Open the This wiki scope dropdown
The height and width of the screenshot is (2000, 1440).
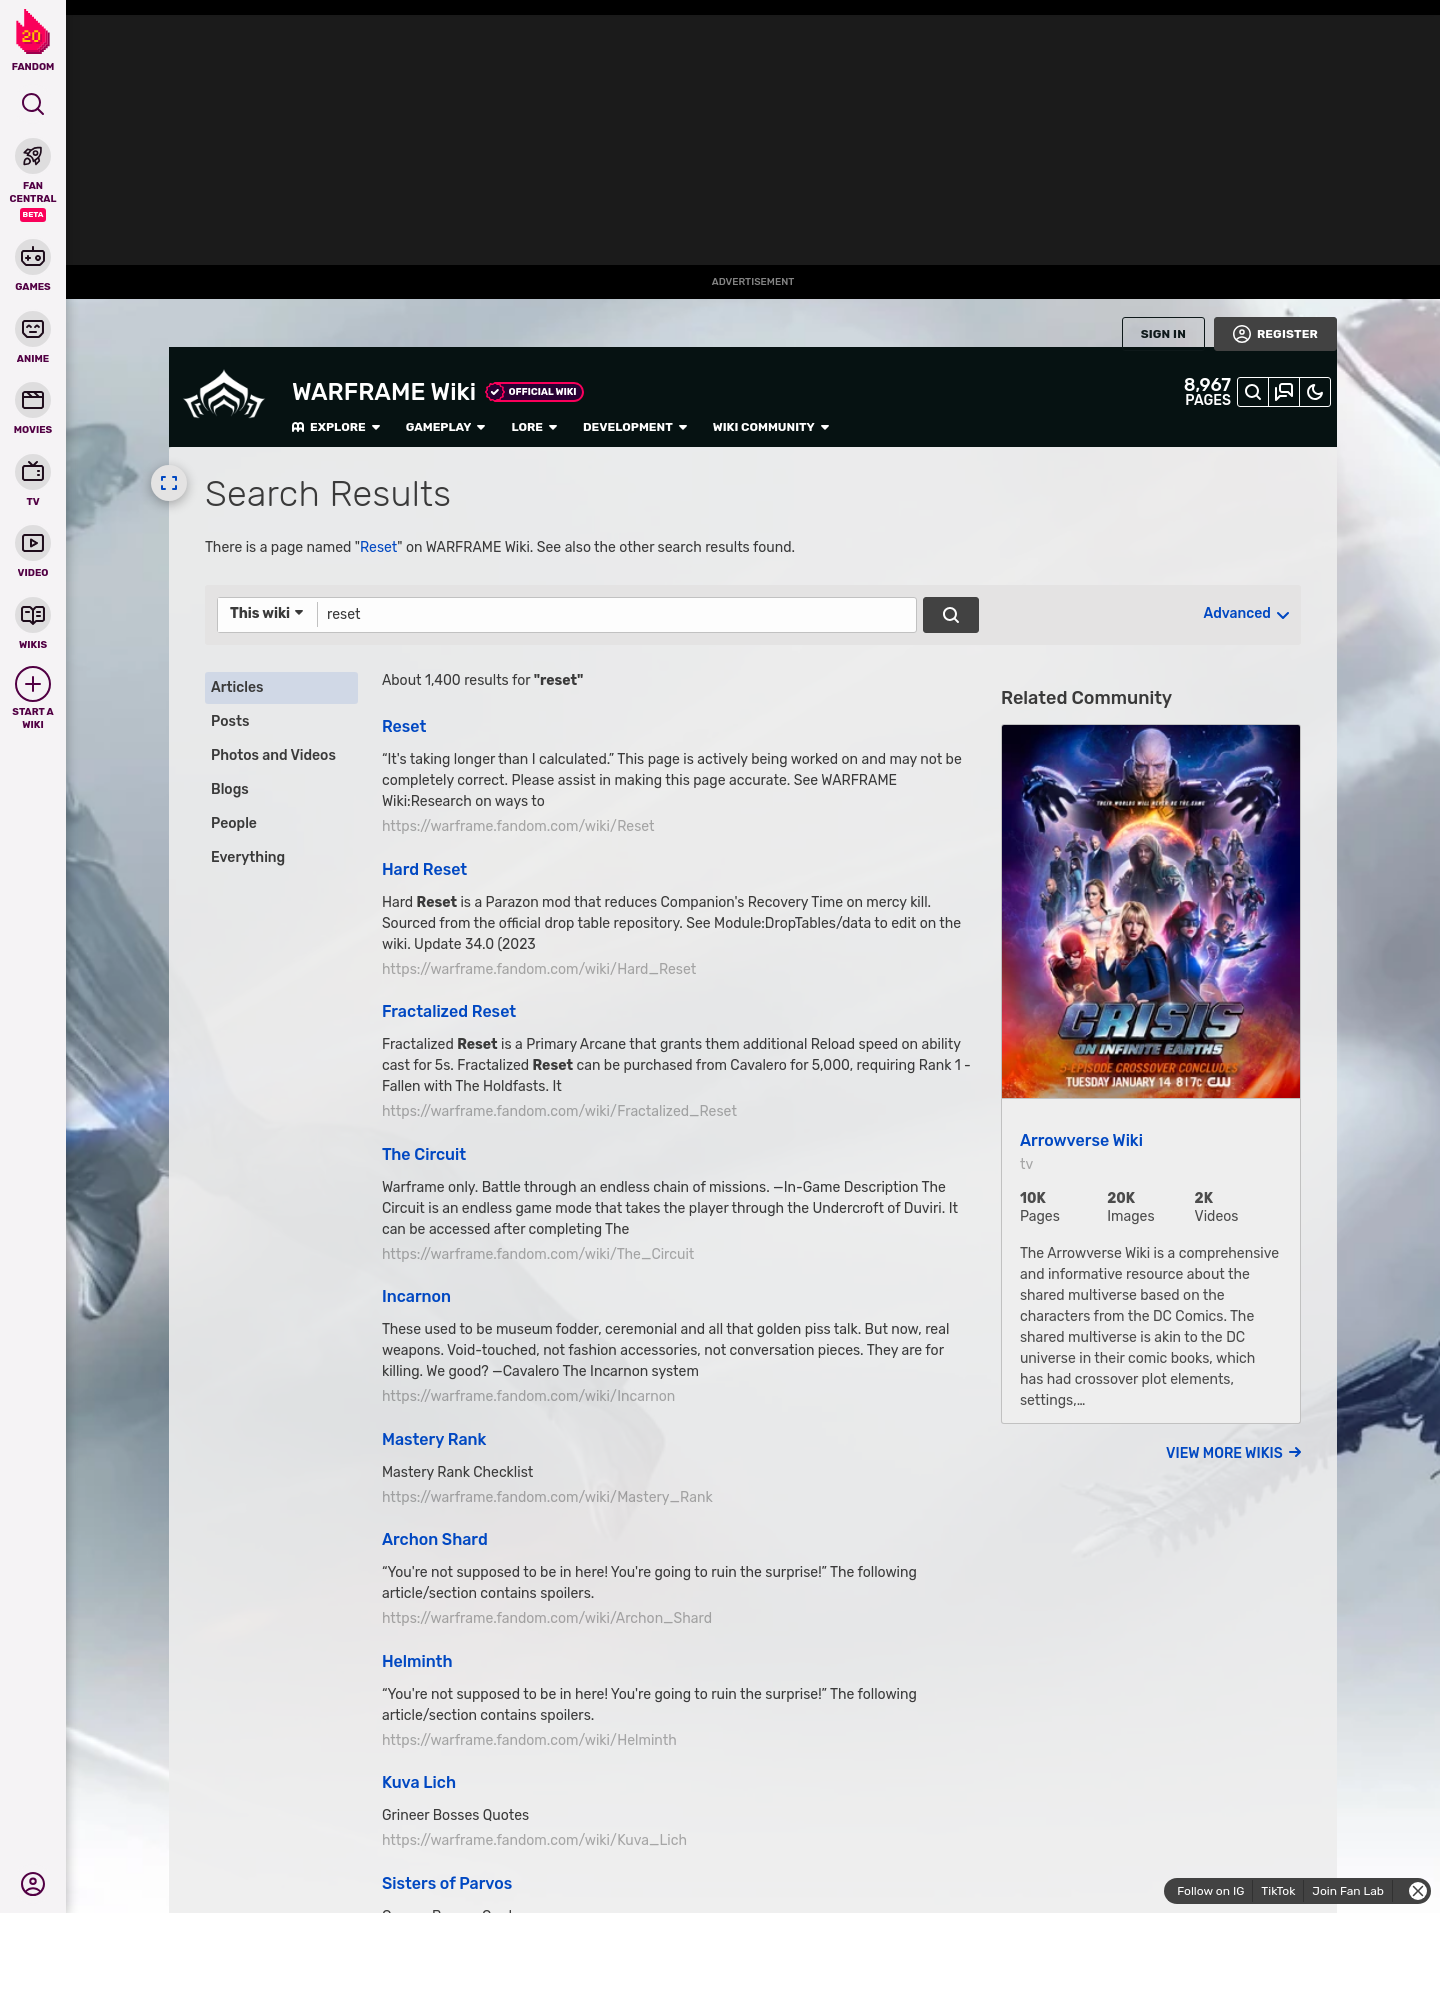pos(267,614)
